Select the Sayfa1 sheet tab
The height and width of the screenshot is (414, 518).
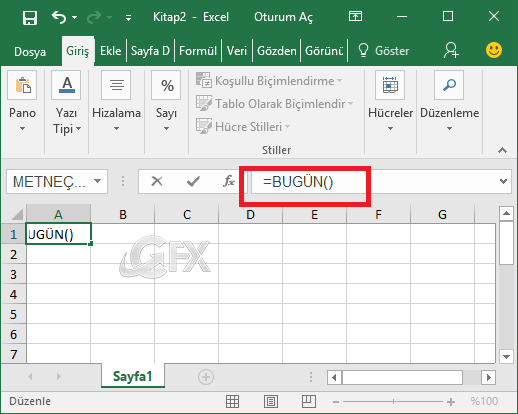click(x=133, y=376)
